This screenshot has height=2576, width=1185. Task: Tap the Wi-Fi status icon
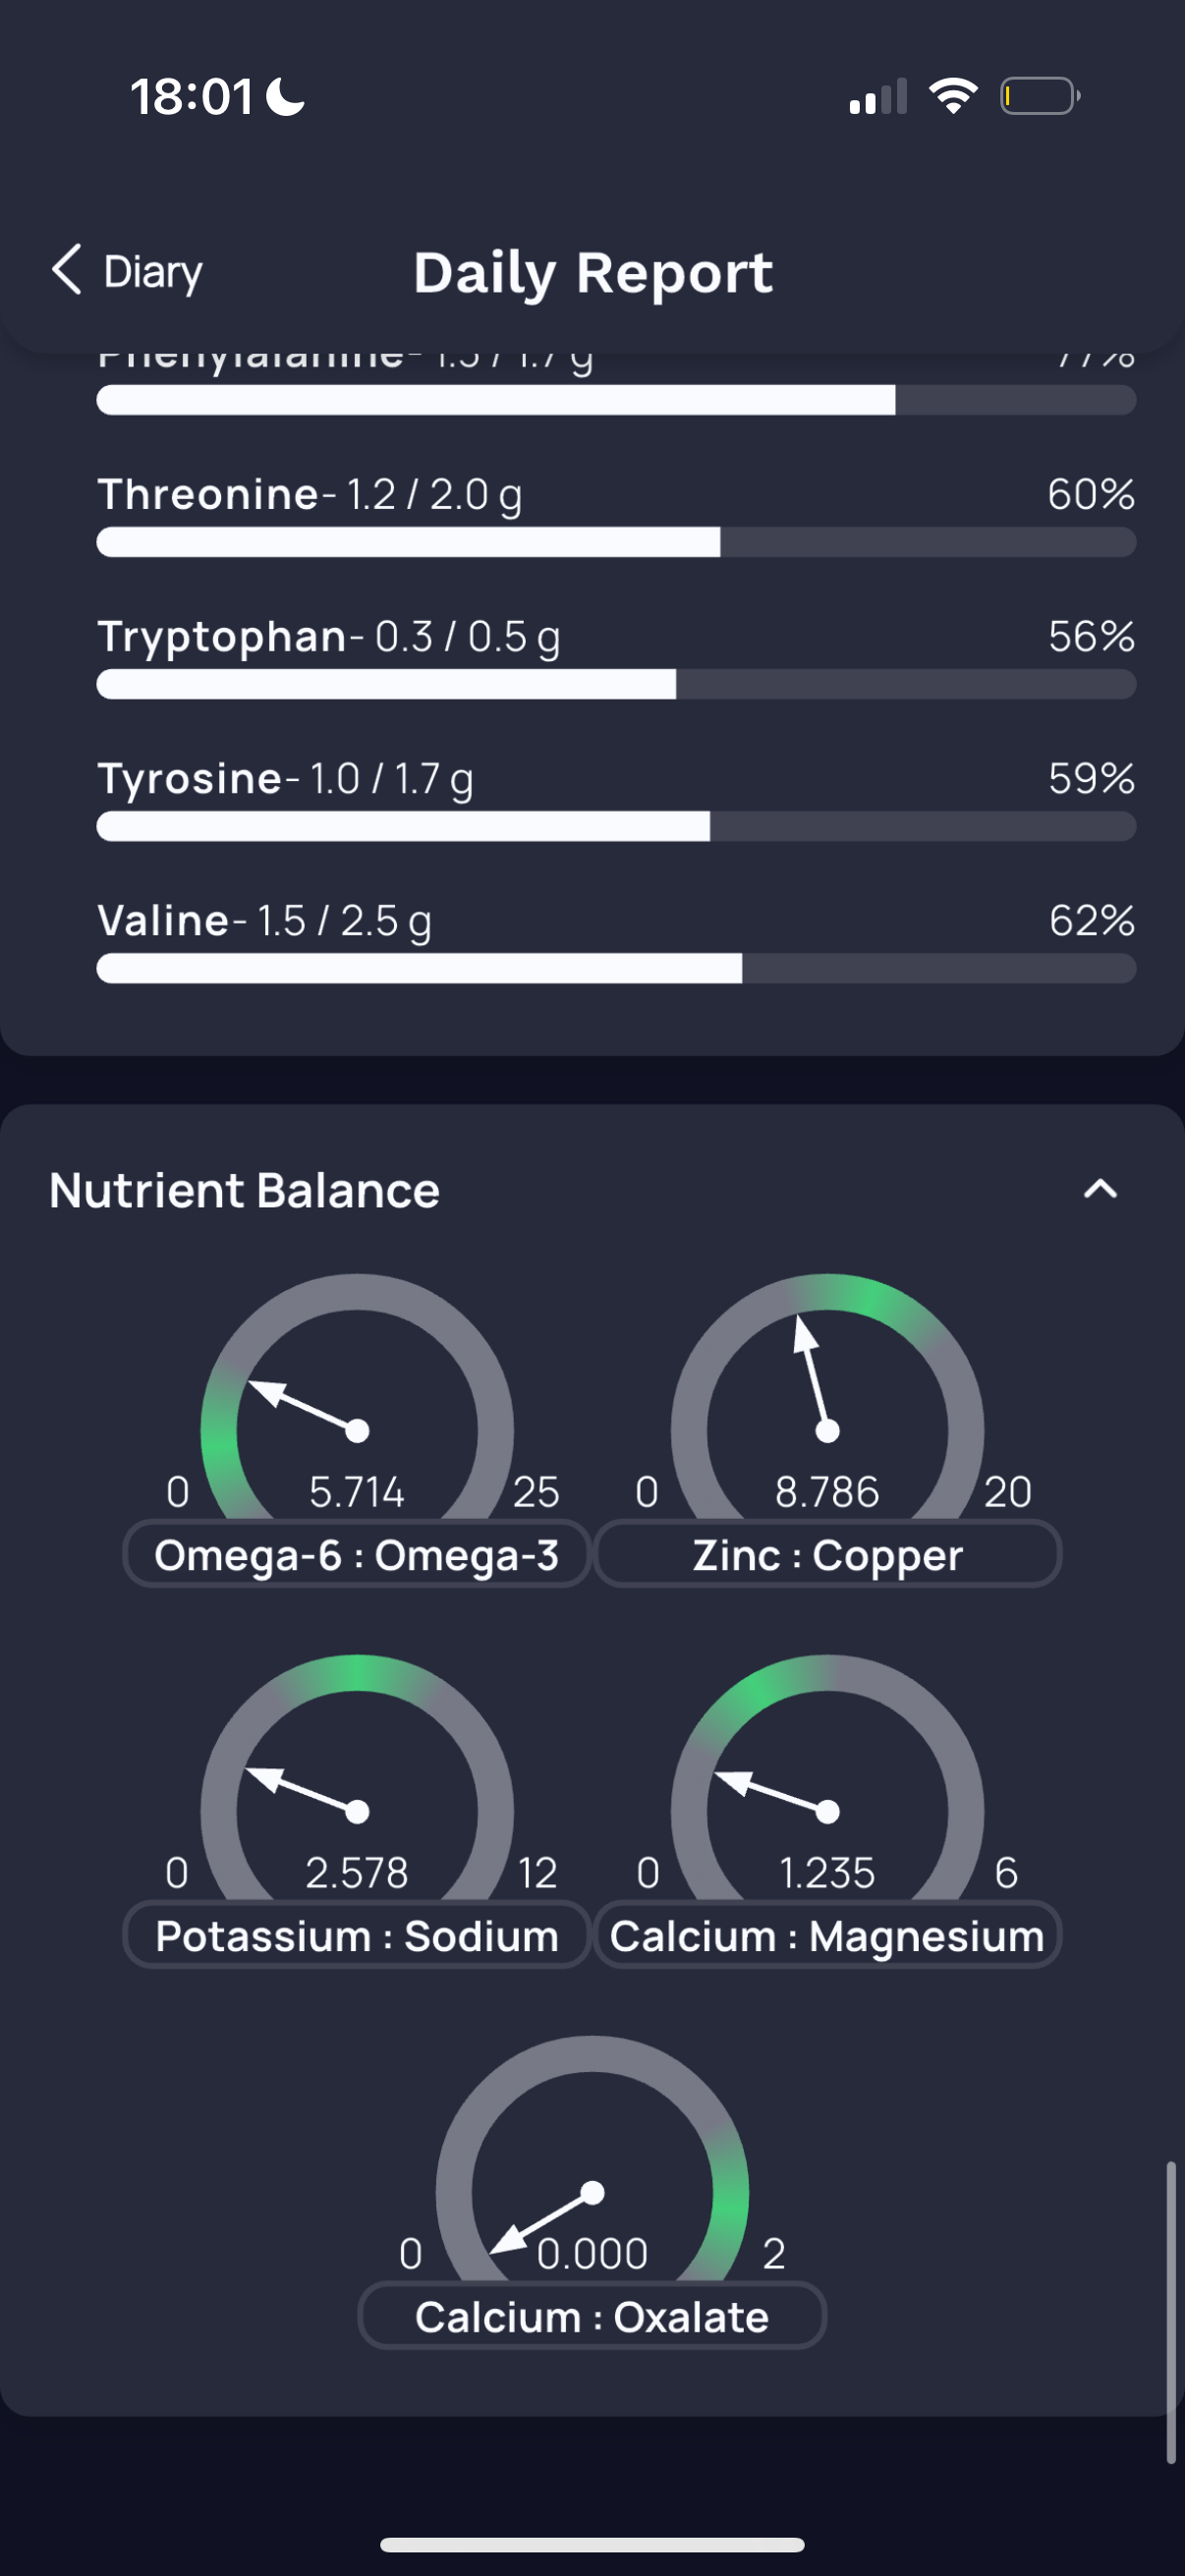[x=953, y=96]
